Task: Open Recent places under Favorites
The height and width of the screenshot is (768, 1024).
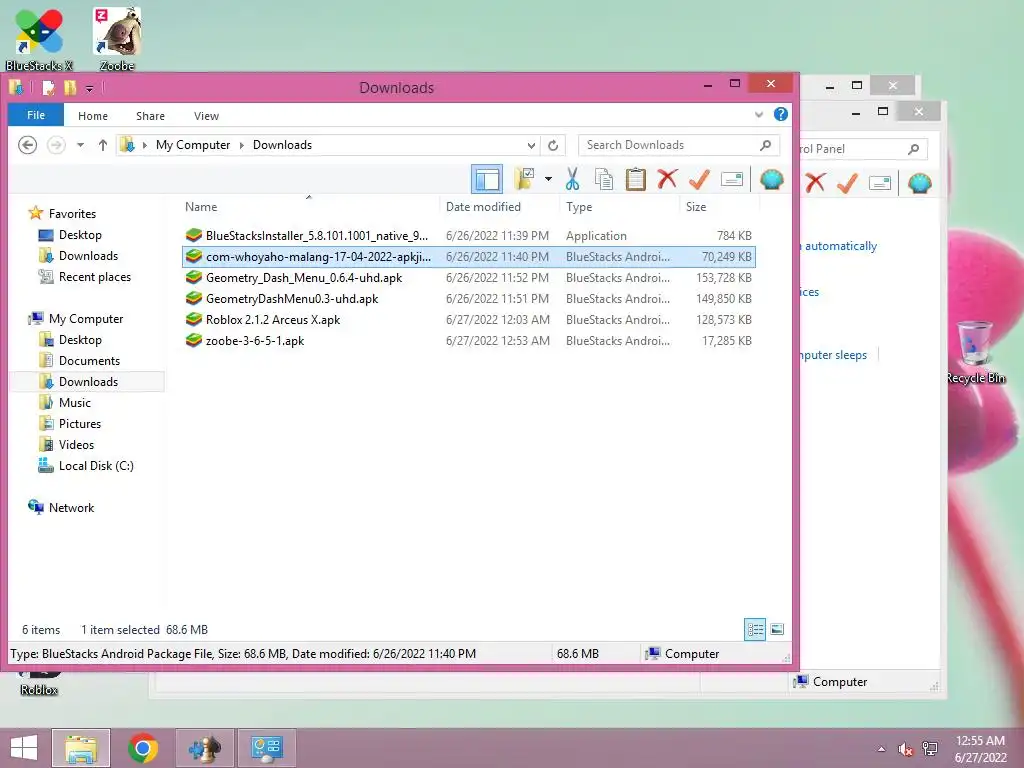Action: pos(85,277)
